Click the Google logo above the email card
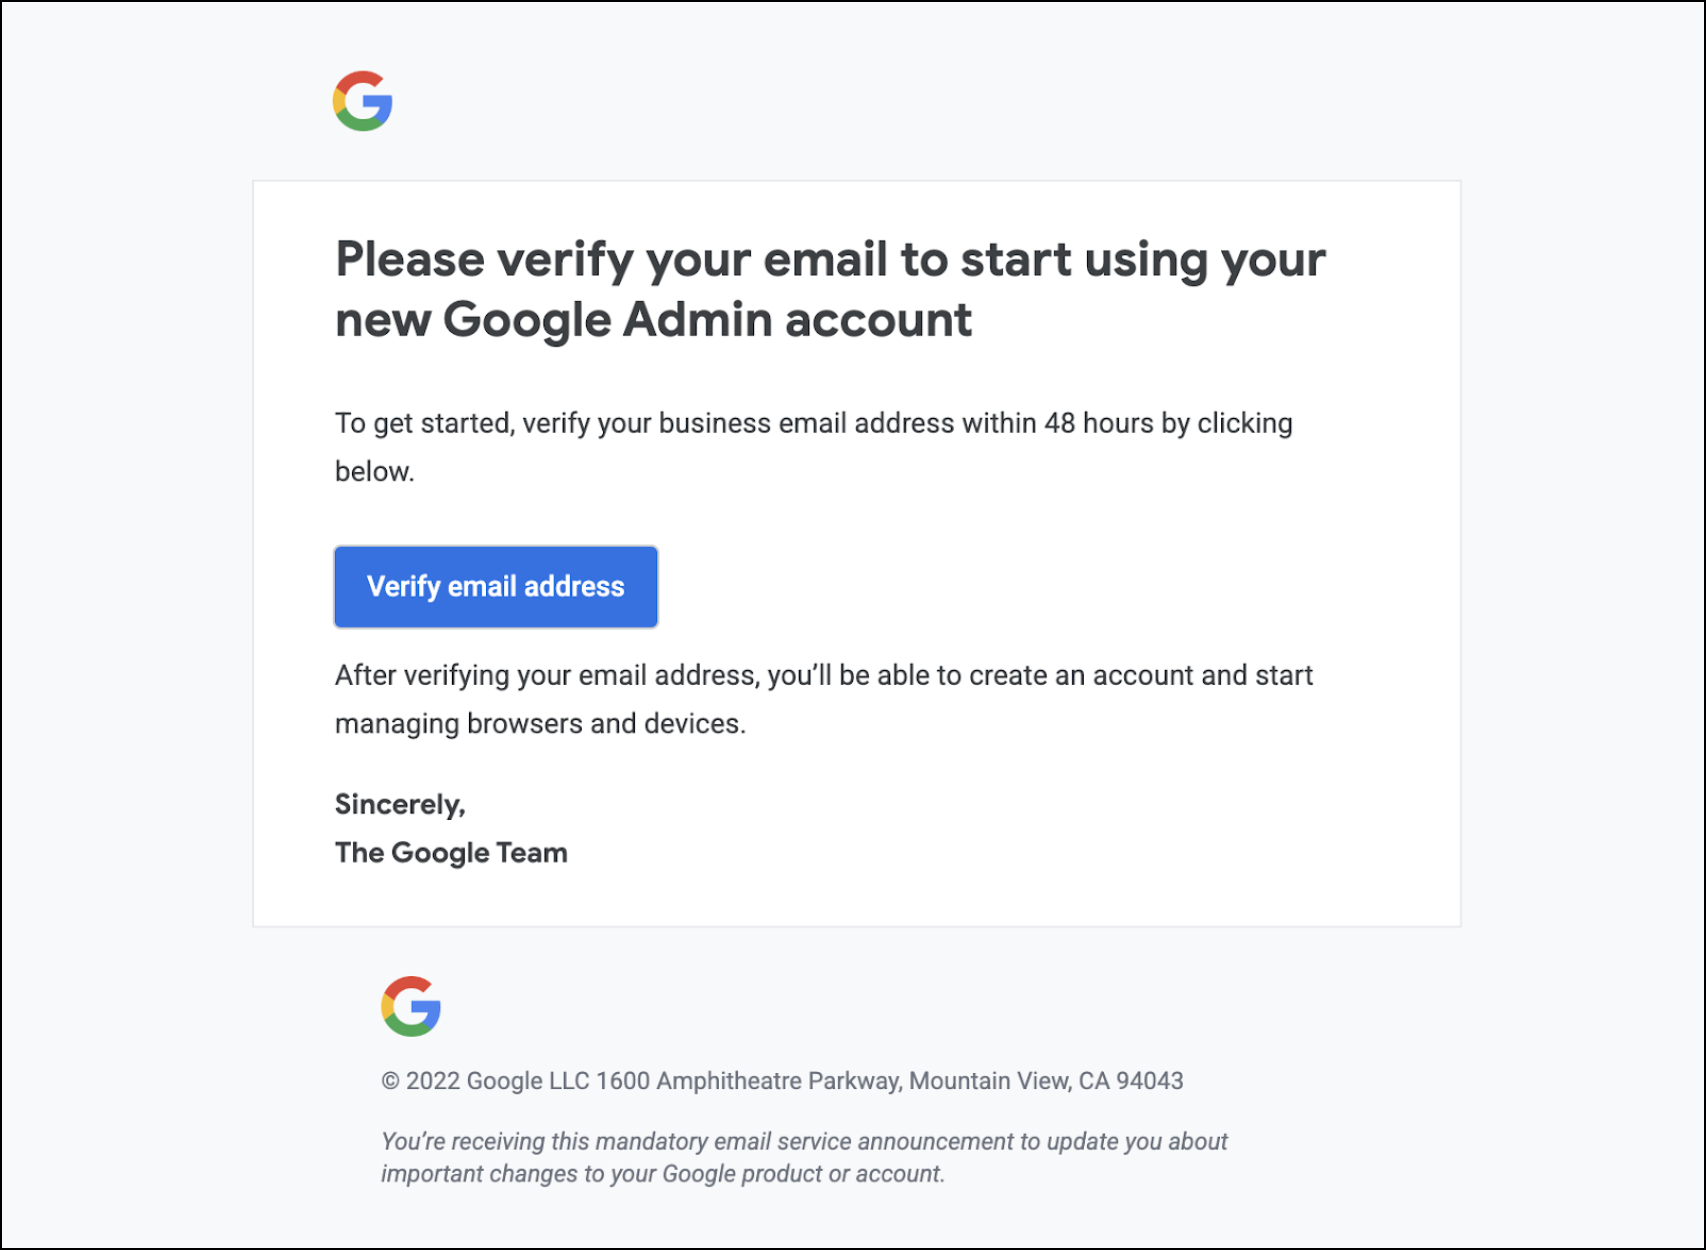Viewport: 1706px width, 1250px height. click(362, 101)
